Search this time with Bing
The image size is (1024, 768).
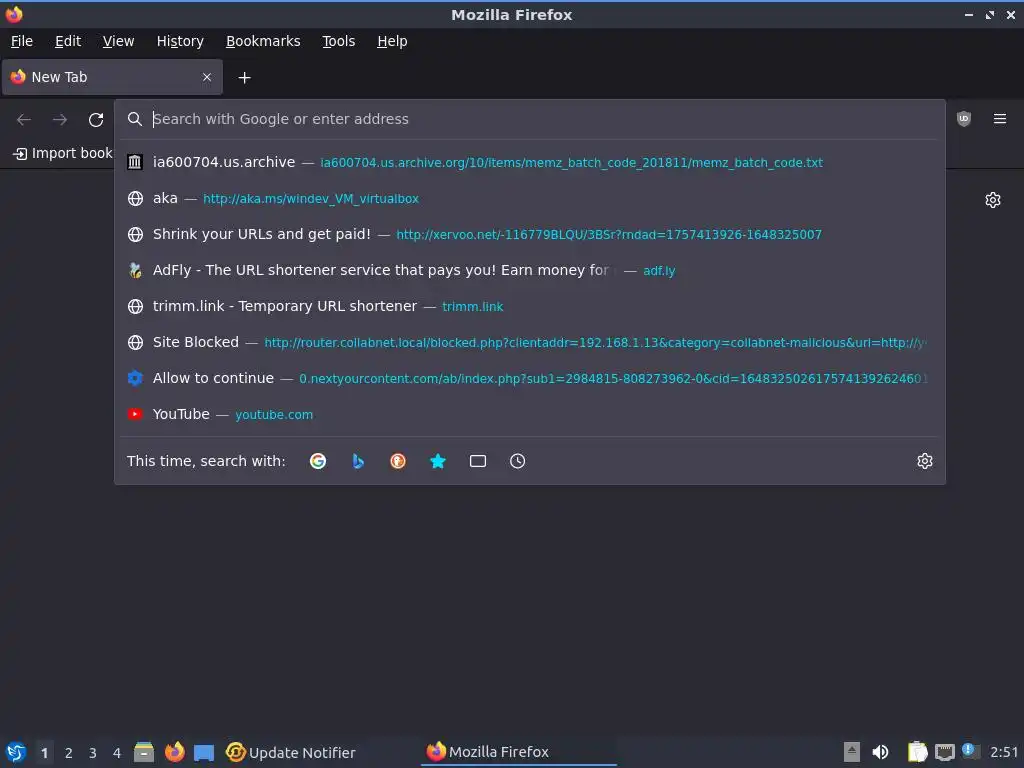pos(358,461)
